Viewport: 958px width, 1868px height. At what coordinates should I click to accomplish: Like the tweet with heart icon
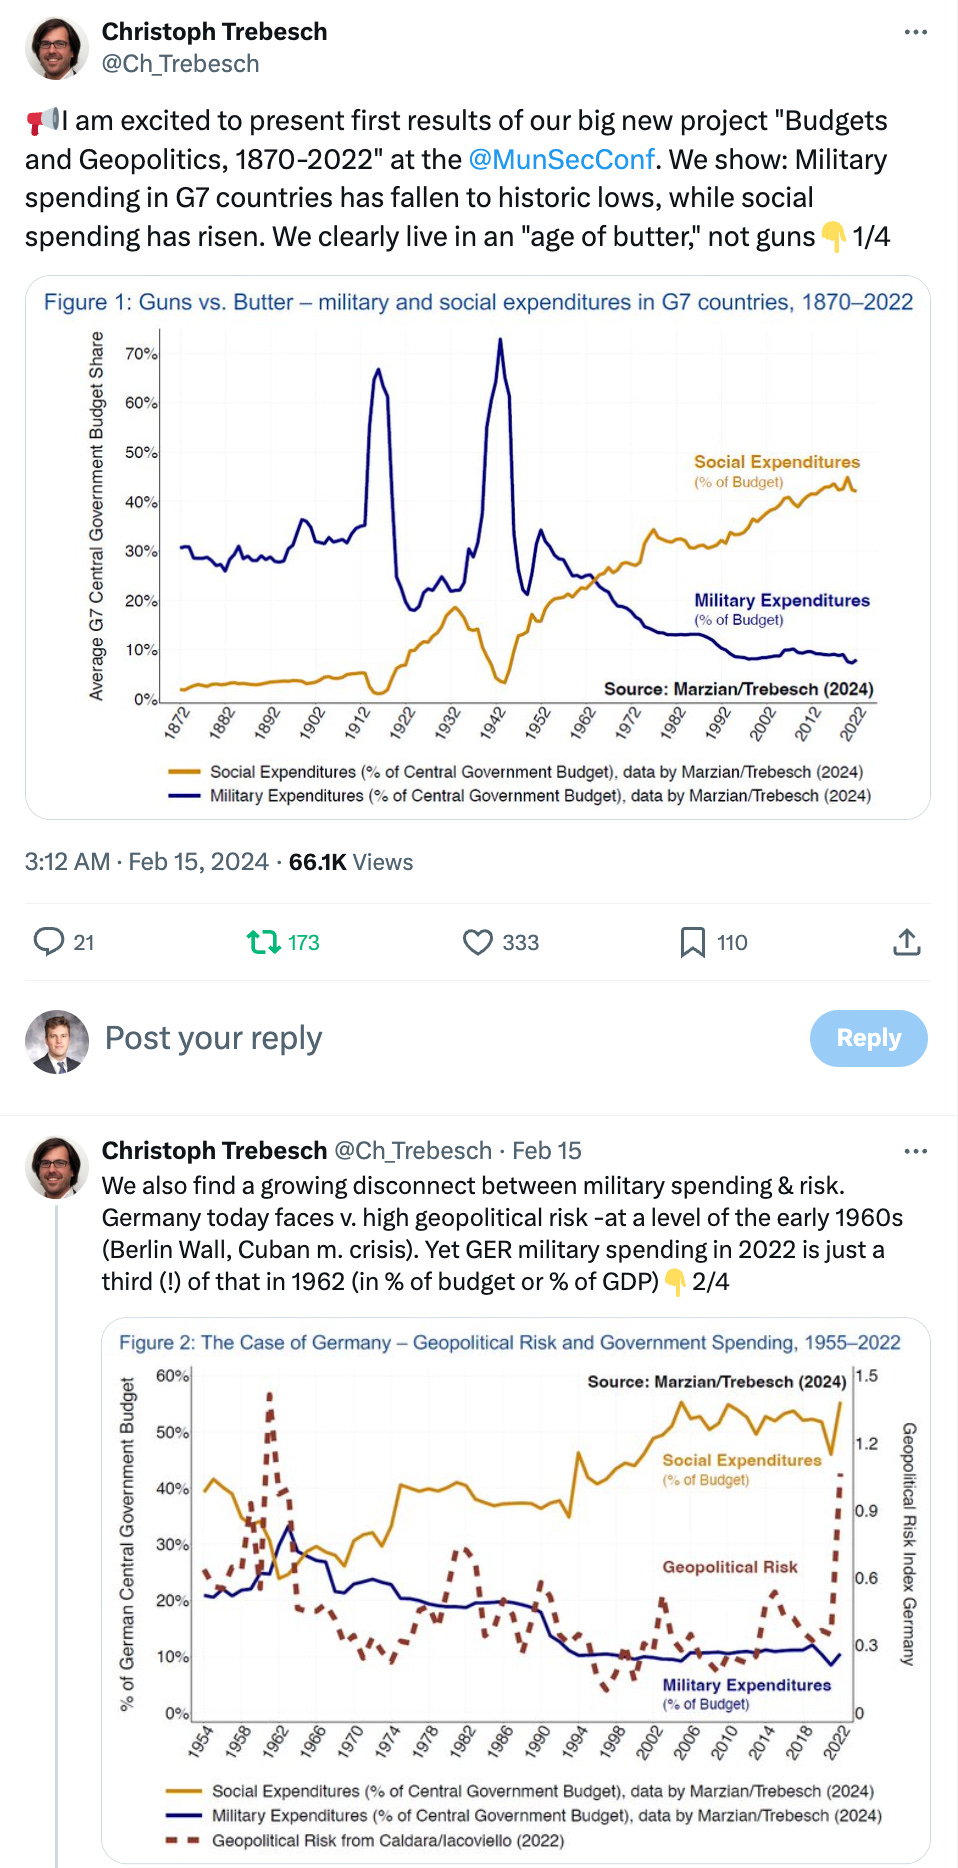pos(478,942)
